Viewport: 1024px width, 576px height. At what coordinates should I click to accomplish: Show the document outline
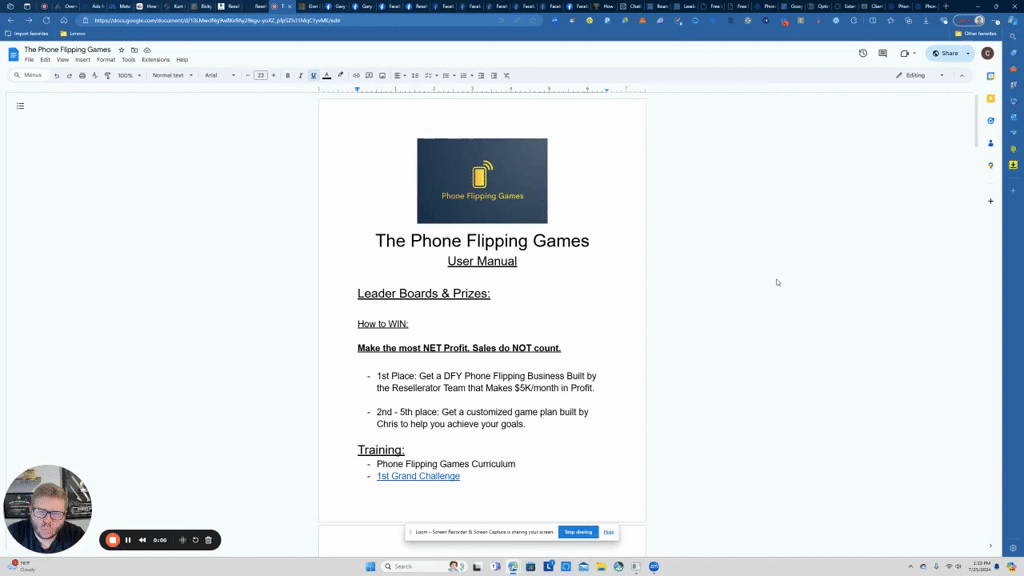20,106
